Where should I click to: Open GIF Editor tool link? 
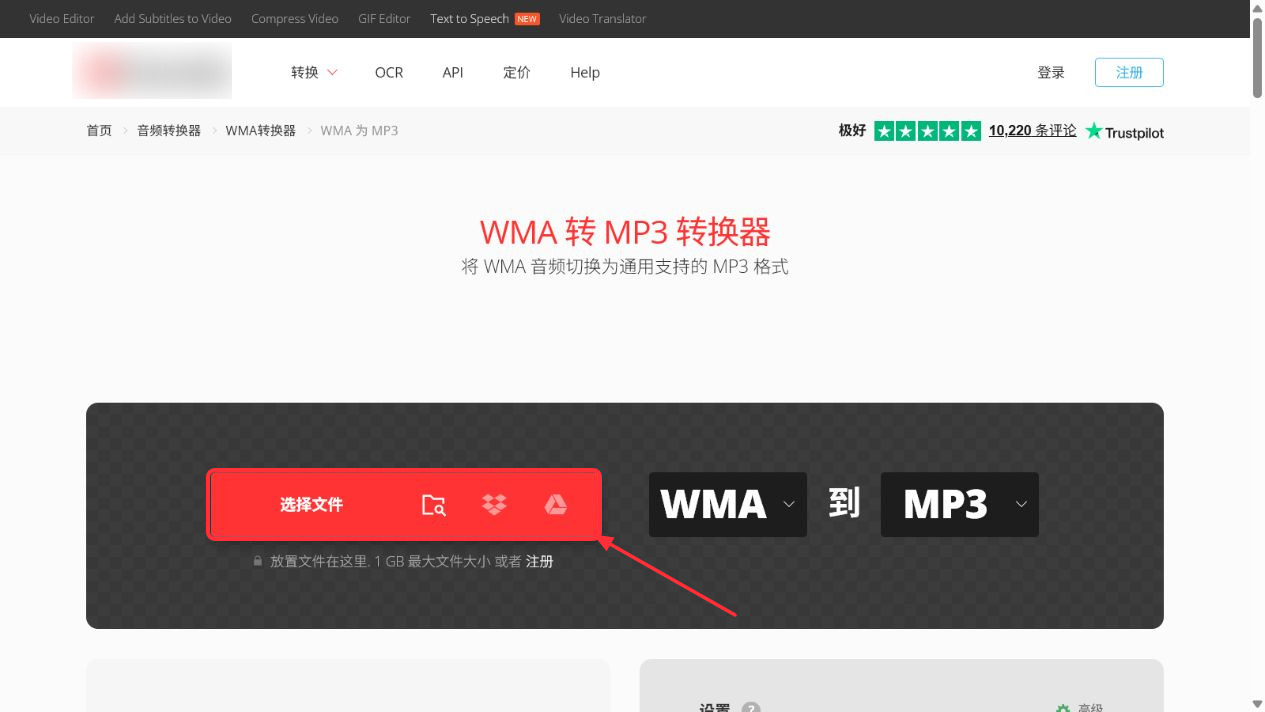(x=385, y=19)
